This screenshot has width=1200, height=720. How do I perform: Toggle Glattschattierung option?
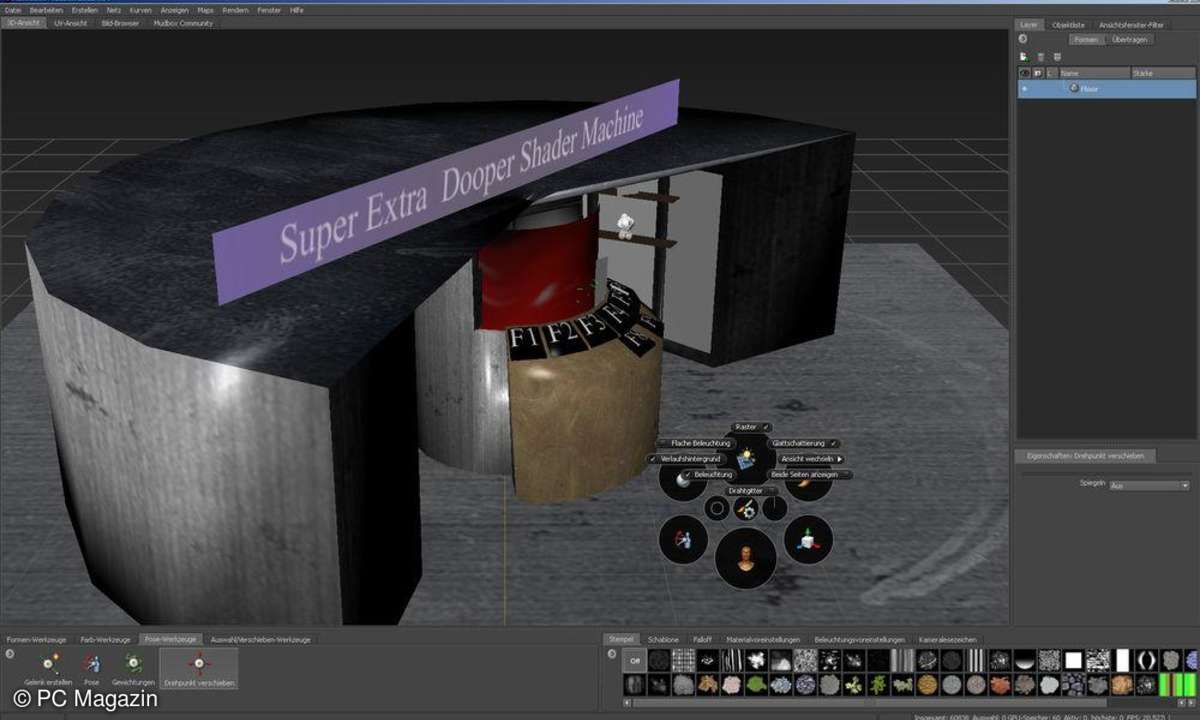coord(805,443)
